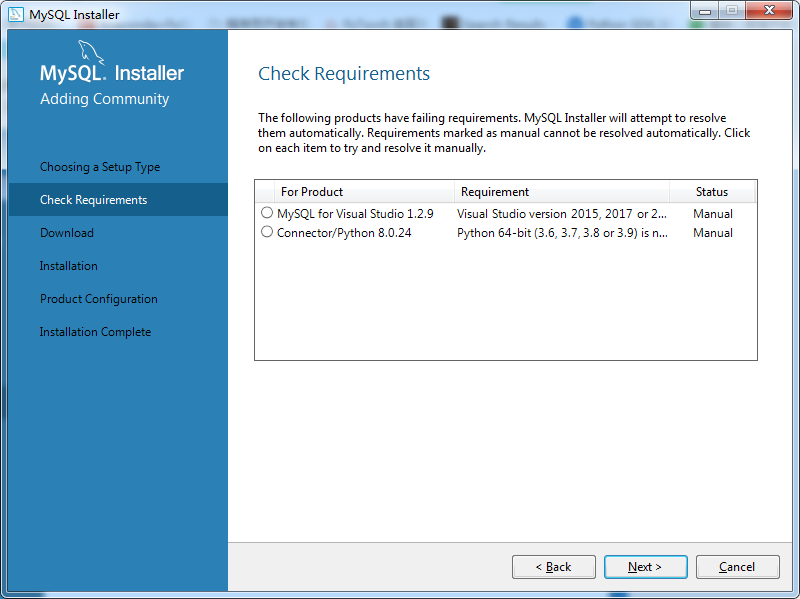Click the Python 64-bit requirement cell

pyautogui.click(x=562, y=233)
